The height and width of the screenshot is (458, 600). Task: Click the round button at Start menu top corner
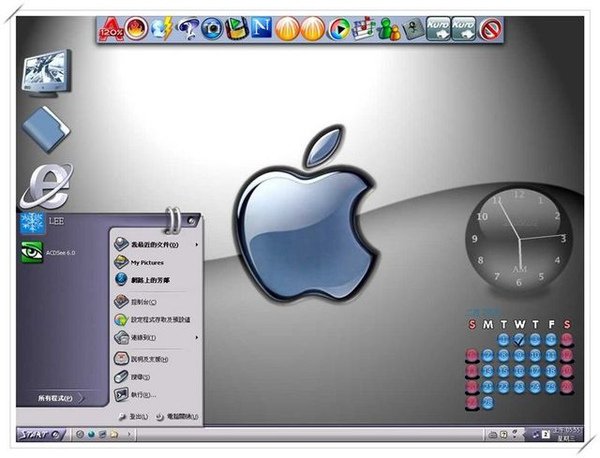(191, 221)
